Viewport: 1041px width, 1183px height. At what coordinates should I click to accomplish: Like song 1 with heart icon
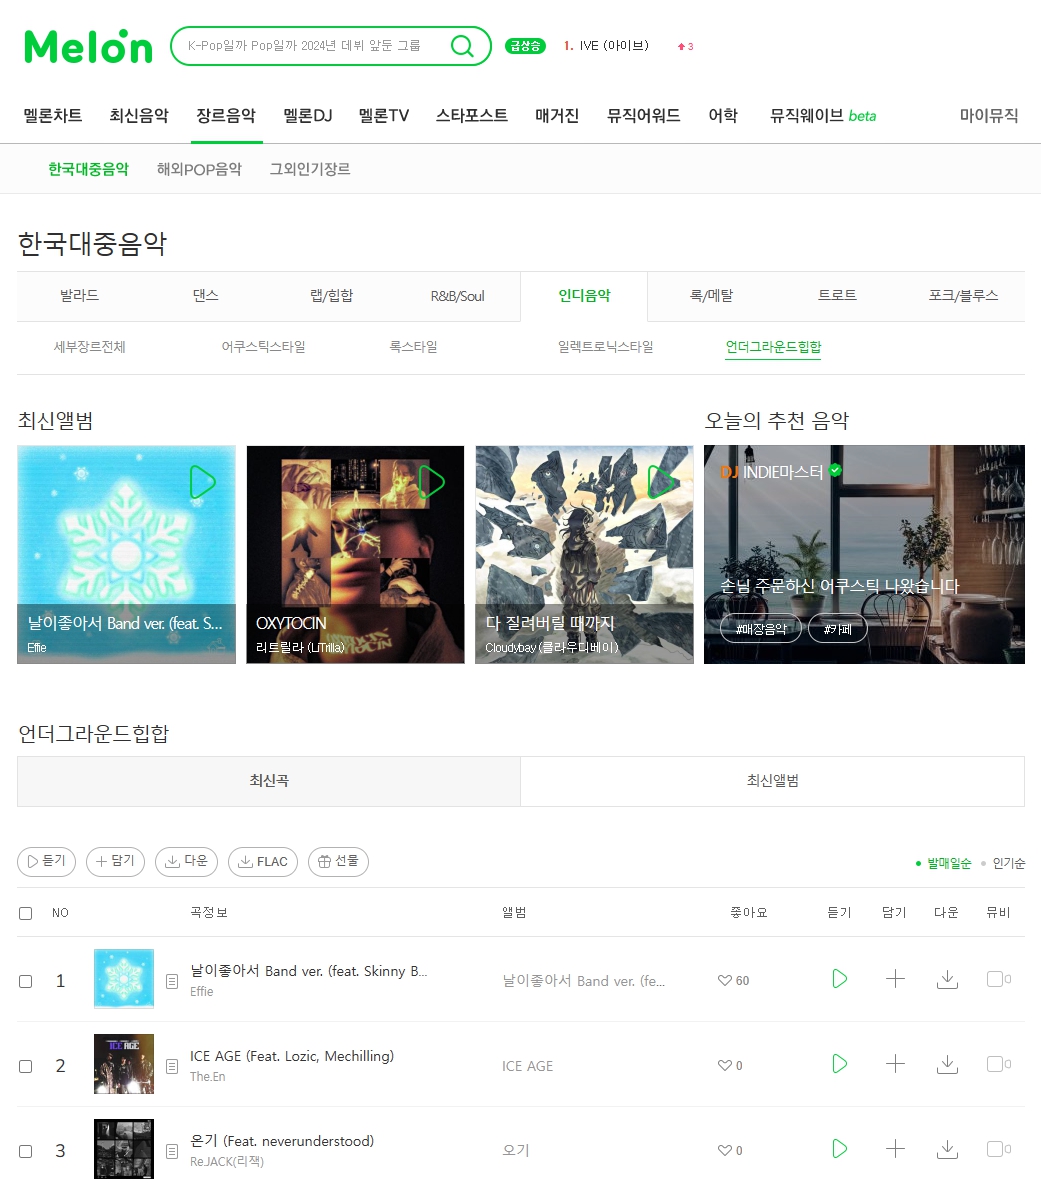point(724,980)
